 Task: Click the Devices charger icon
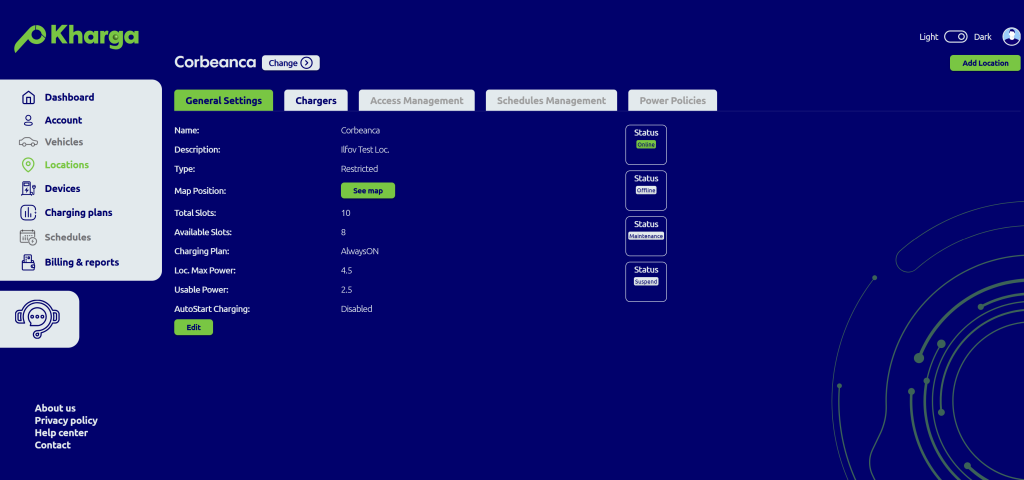click(28, 188)
